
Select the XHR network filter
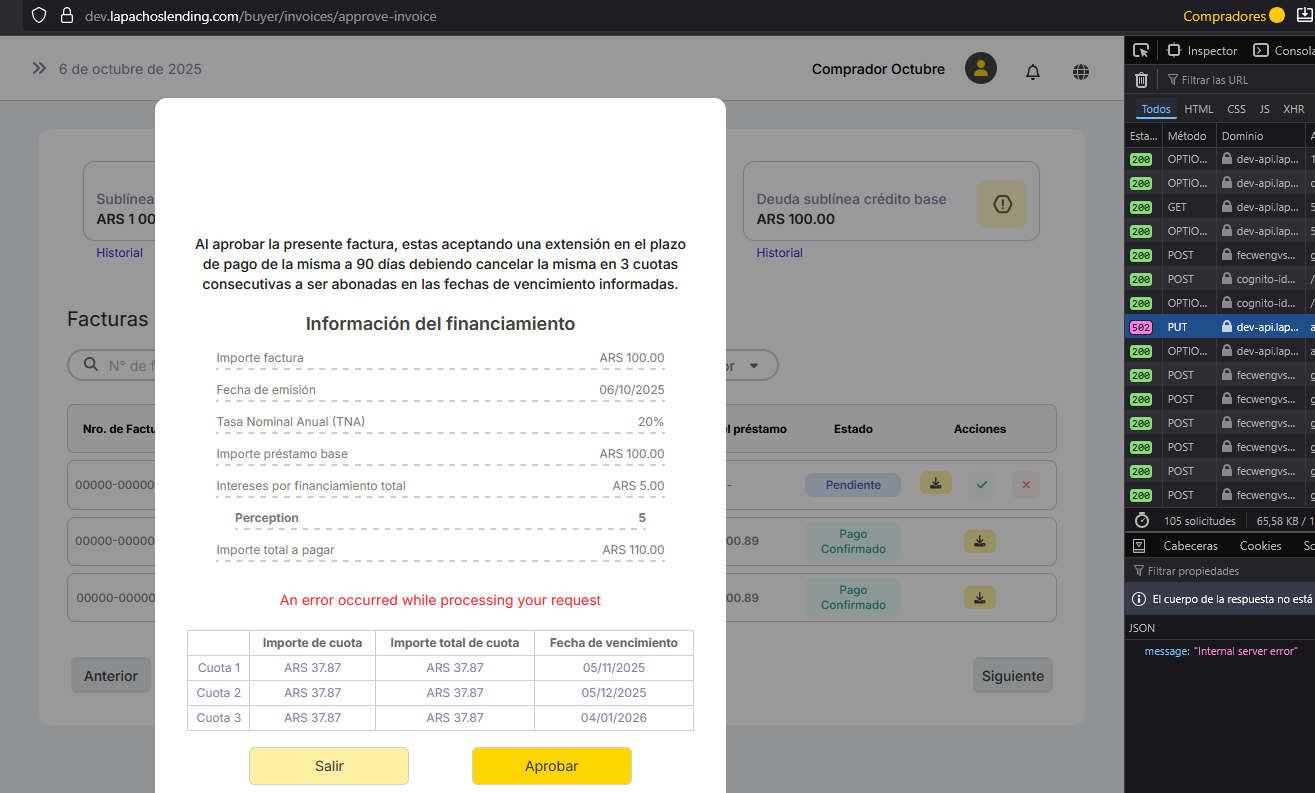pos(1293,109)
